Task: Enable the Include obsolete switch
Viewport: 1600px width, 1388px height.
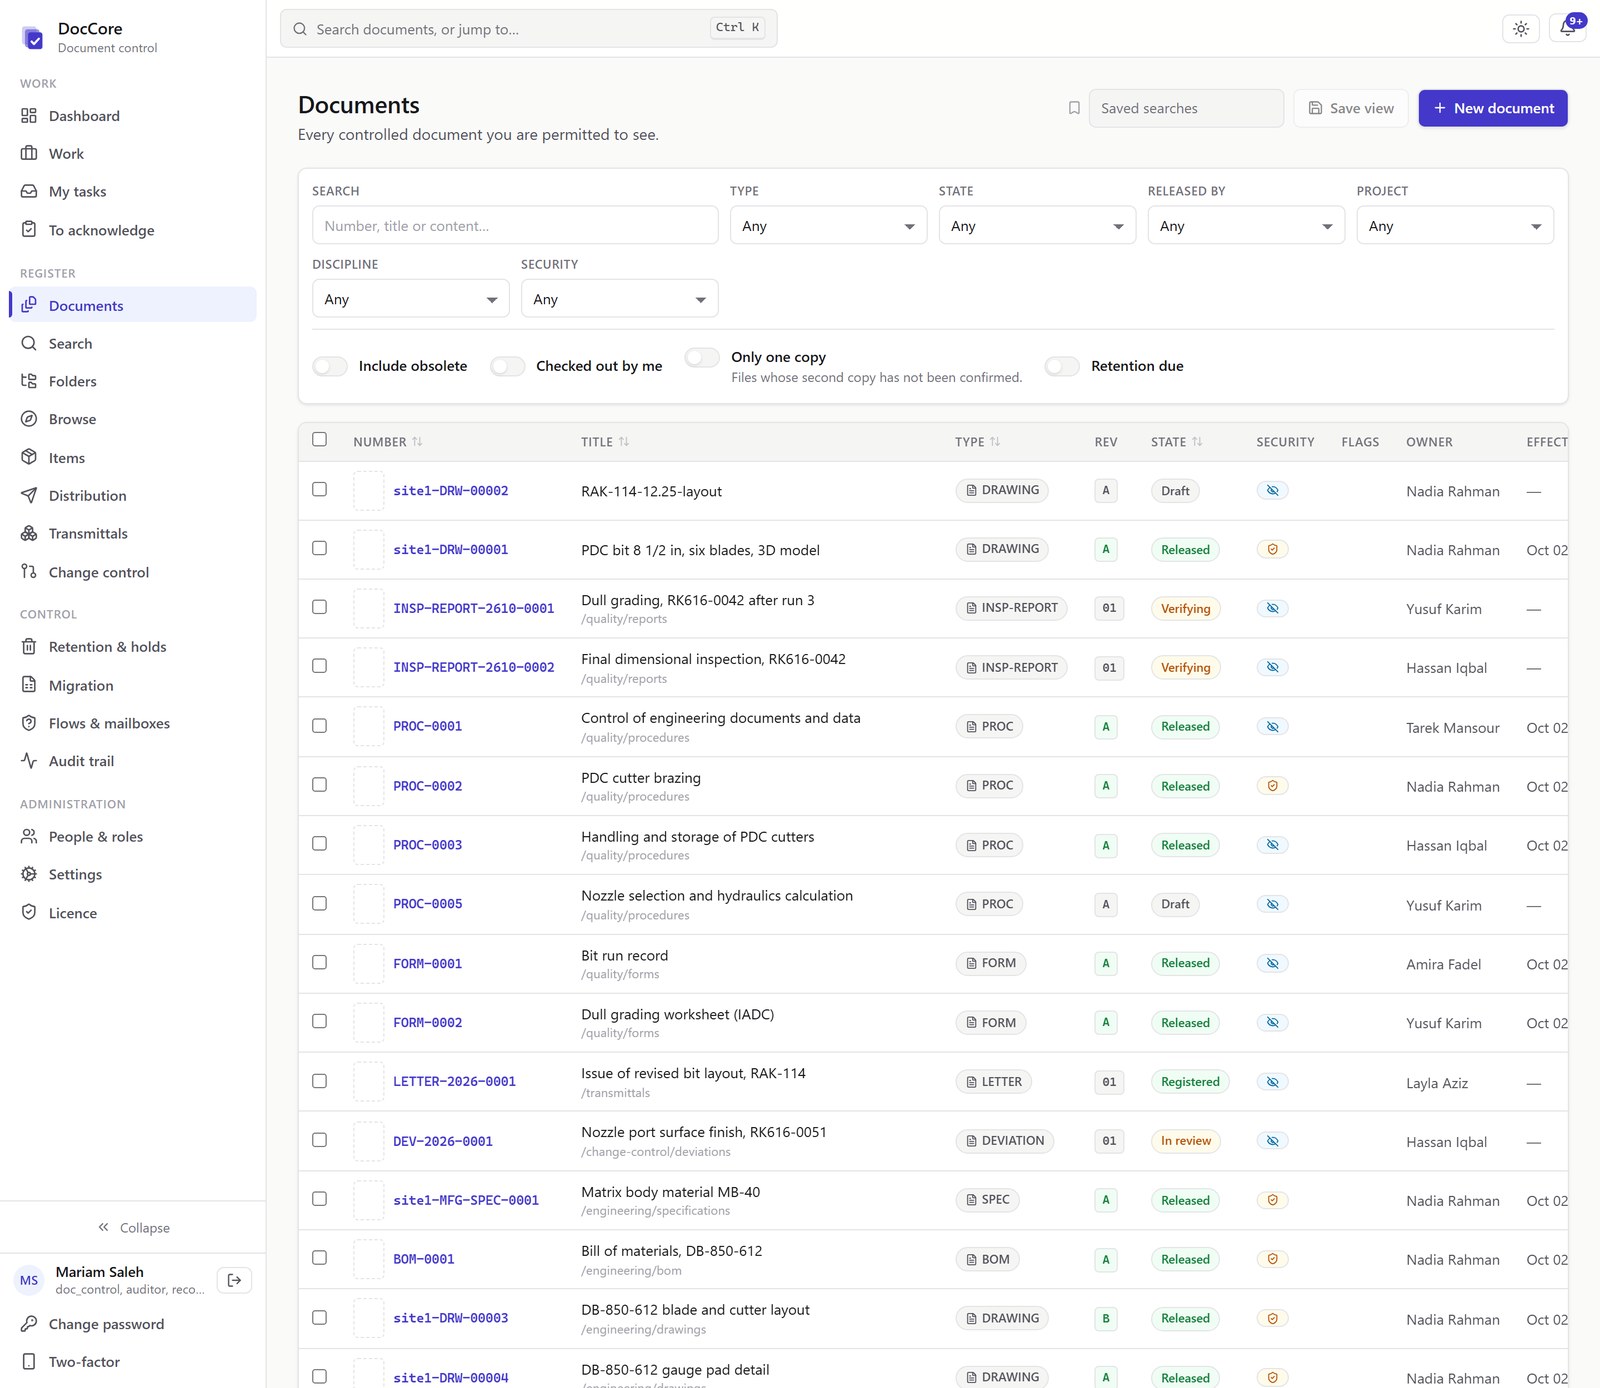Action: click(330, 366)
